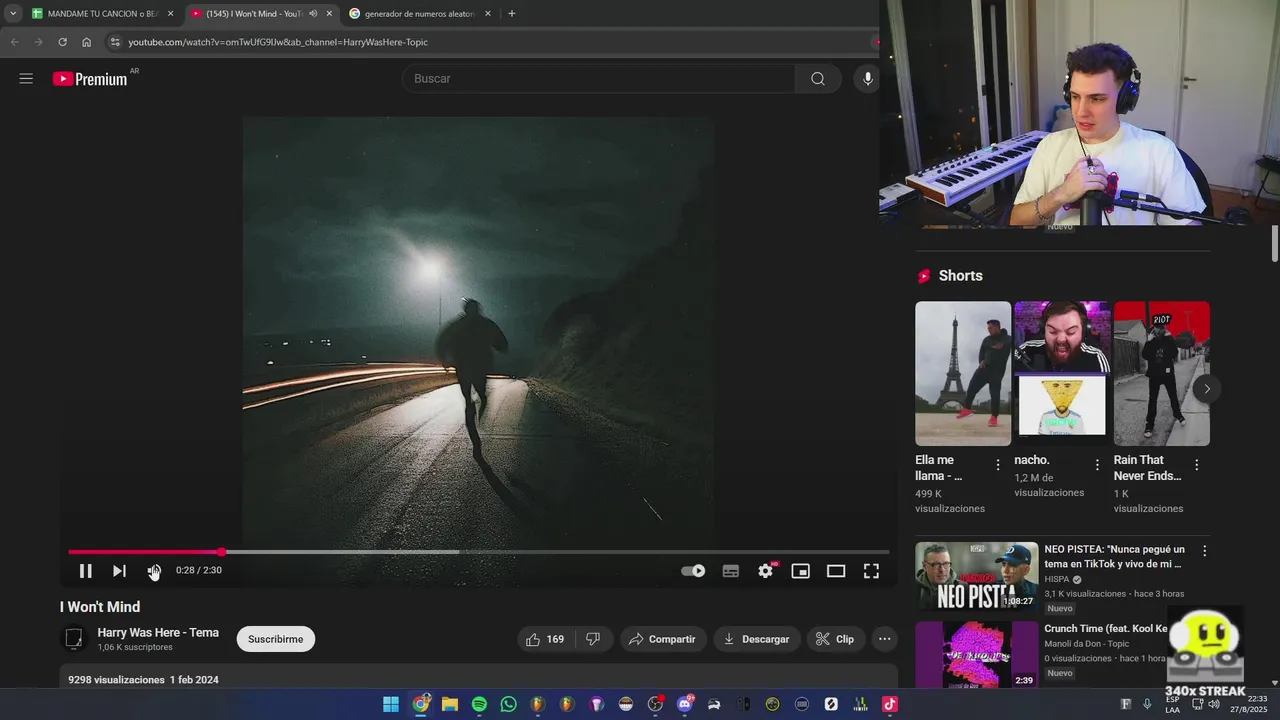View site information icon in address bar
This screenshot has width=1280, height=720.
pyautogui.click(x=115, y=42)
